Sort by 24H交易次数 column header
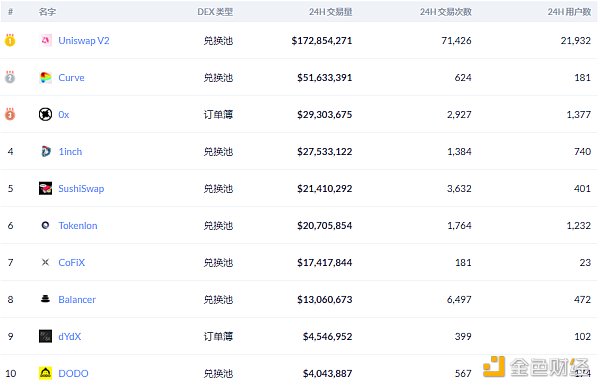The height and width of the screenshot is (388, 600). [x=445, y=12]
